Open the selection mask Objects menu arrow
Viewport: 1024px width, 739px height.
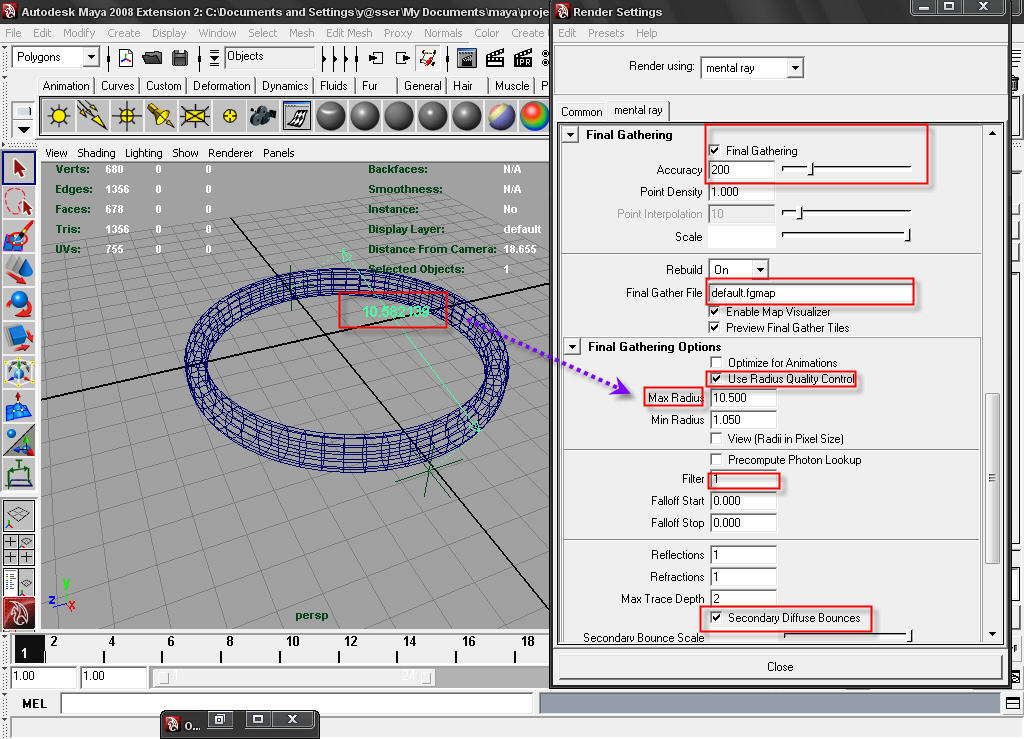tap(214, 58)
